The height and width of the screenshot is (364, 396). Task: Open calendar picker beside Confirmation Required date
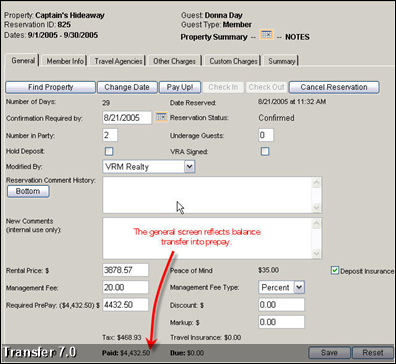[x=161, y=117]
